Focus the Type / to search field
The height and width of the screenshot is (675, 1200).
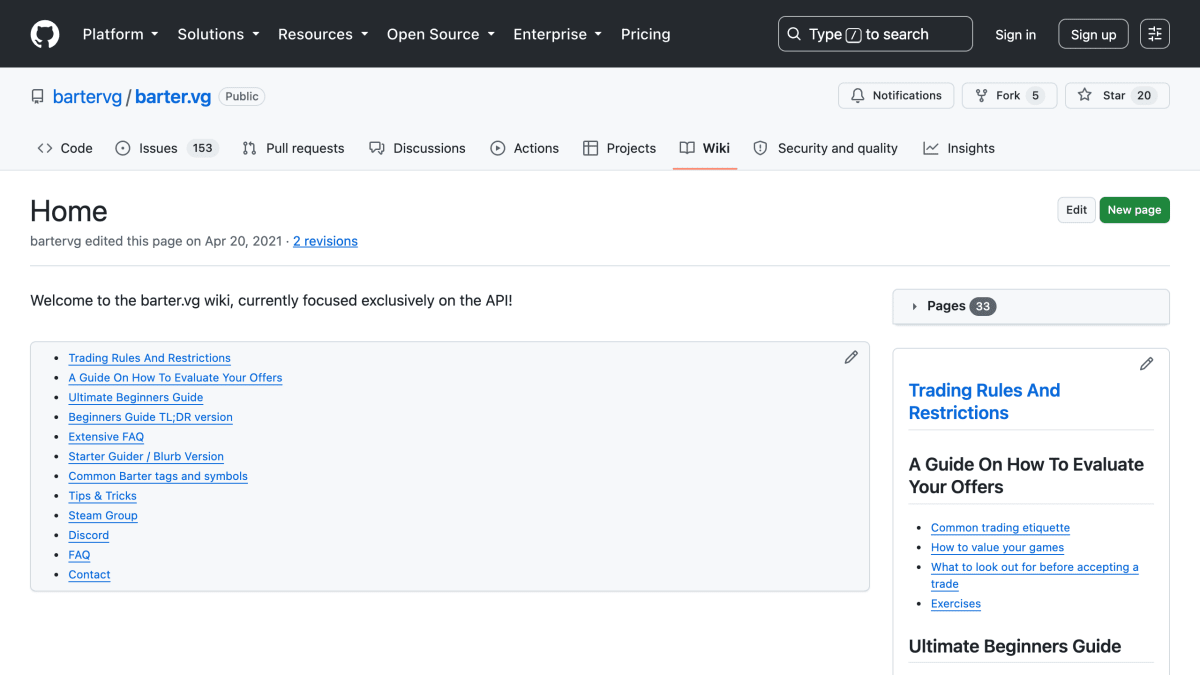[875, 34]
